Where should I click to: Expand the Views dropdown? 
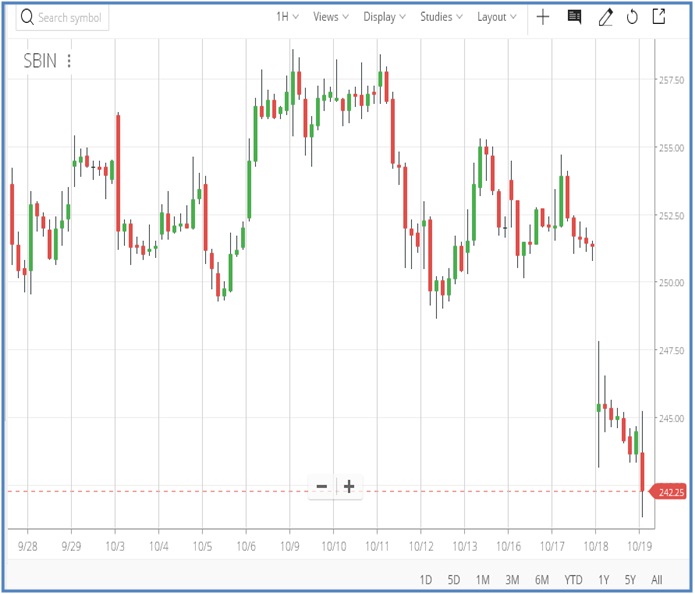(x=331, y=17)
